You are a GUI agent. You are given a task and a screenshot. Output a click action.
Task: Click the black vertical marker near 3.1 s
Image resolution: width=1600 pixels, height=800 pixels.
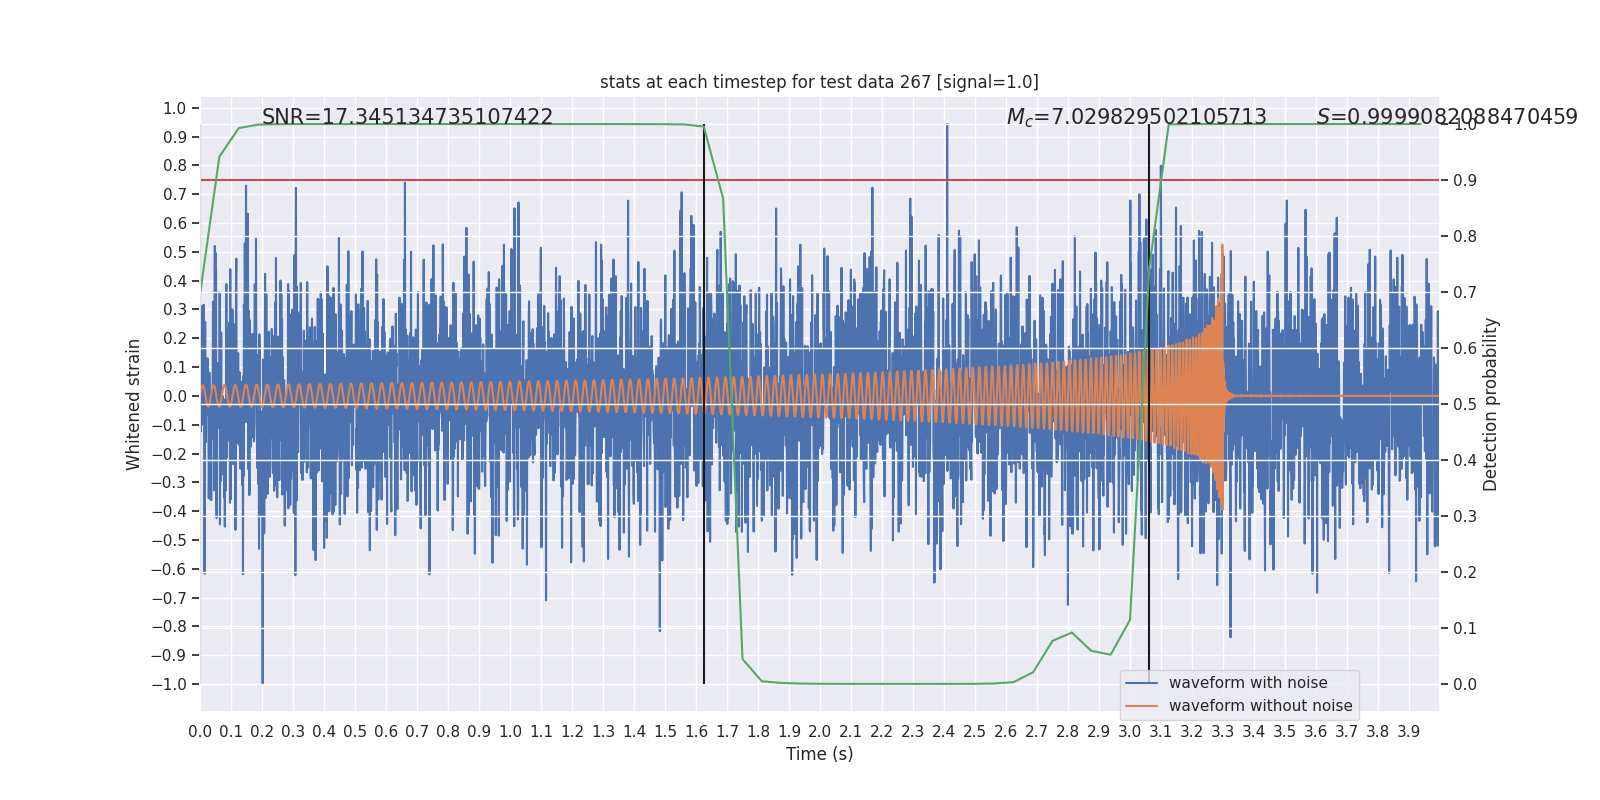coord(1149,404)
